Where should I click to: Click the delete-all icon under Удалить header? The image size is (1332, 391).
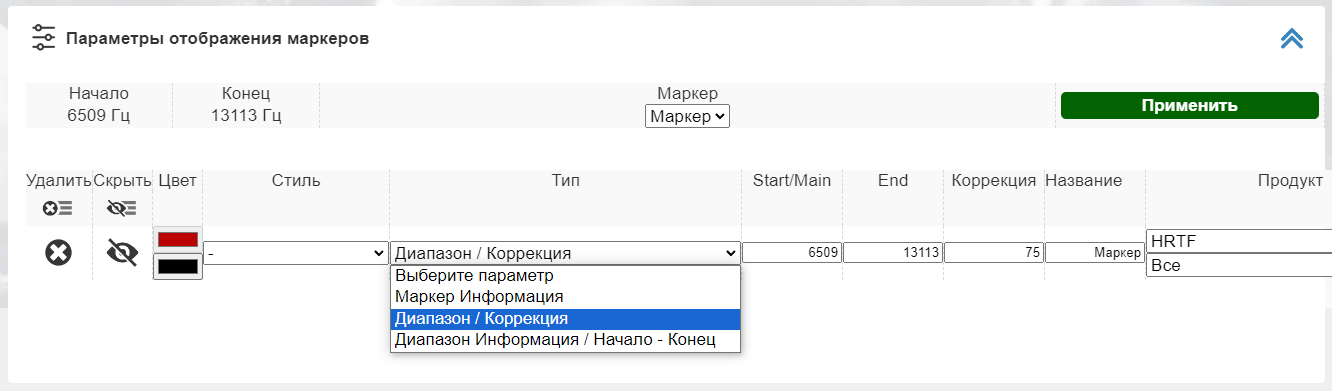(x=58, y=208)
